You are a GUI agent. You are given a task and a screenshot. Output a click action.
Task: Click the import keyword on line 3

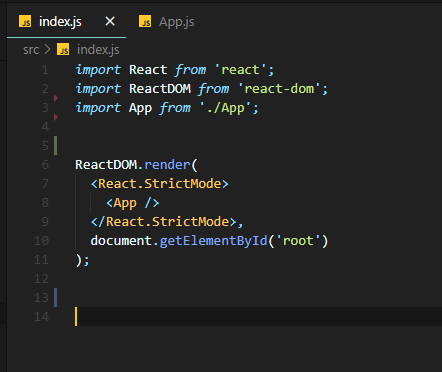pos(98,108)
